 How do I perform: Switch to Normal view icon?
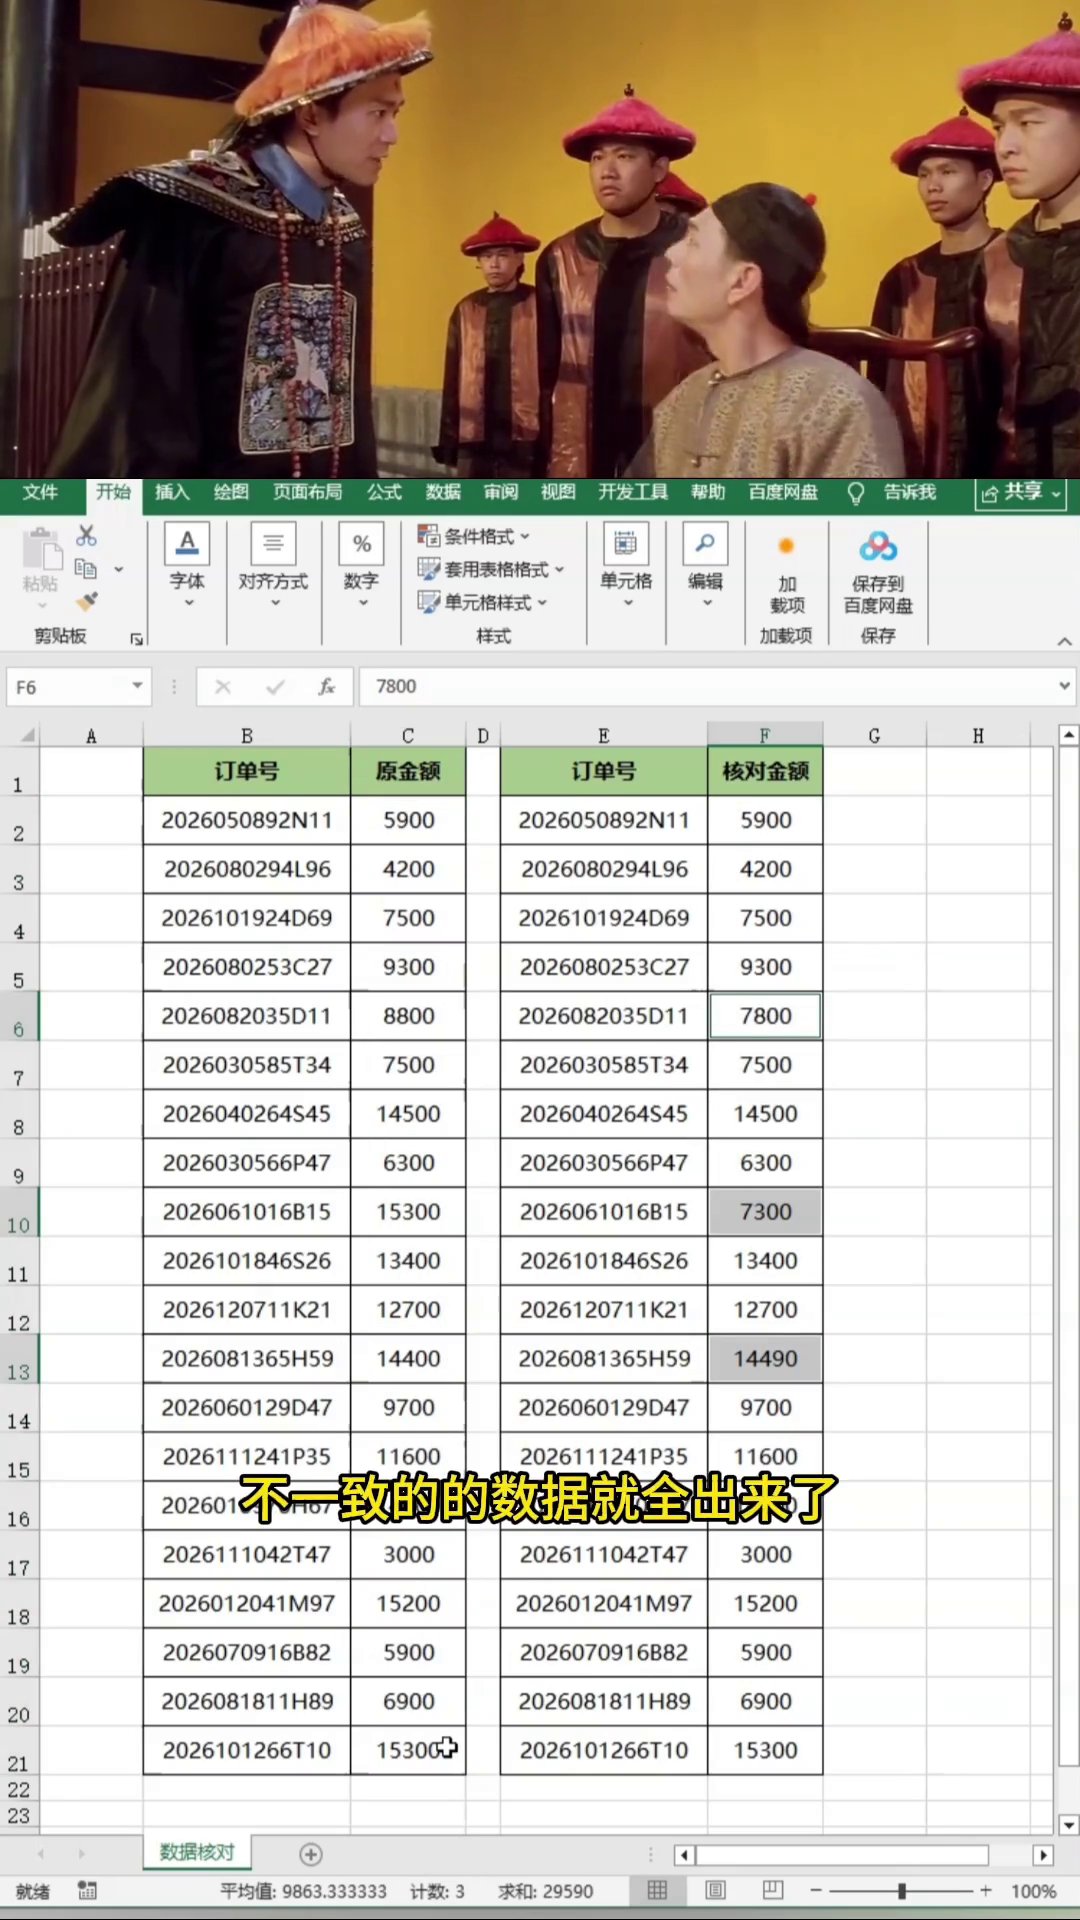pyautogui.click(x=657, y=1890)
